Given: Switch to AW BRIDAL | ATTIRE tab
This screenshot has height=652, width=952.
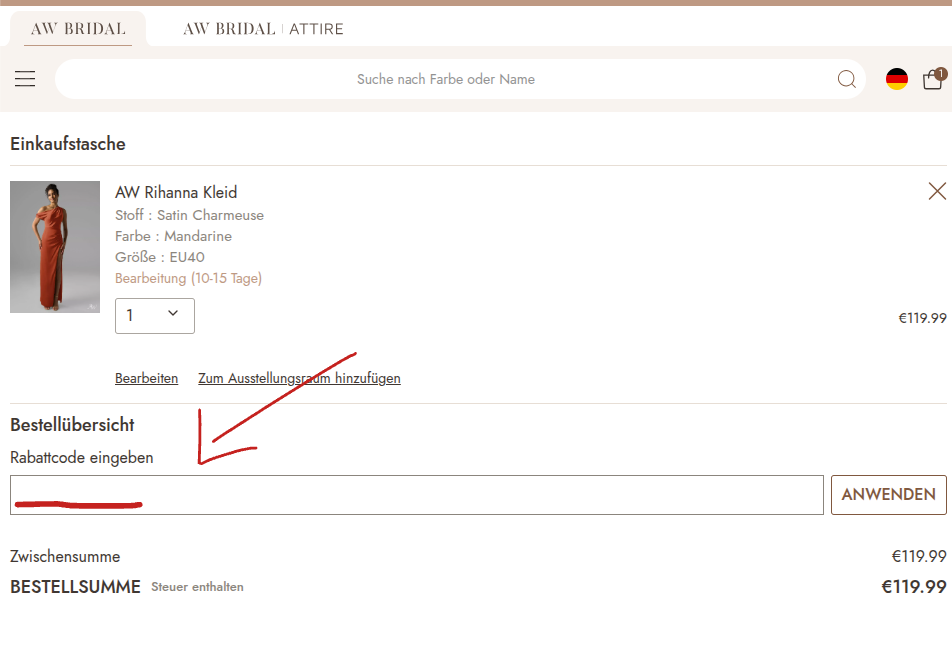Looking at the screenshot, I should coord(263,29).
